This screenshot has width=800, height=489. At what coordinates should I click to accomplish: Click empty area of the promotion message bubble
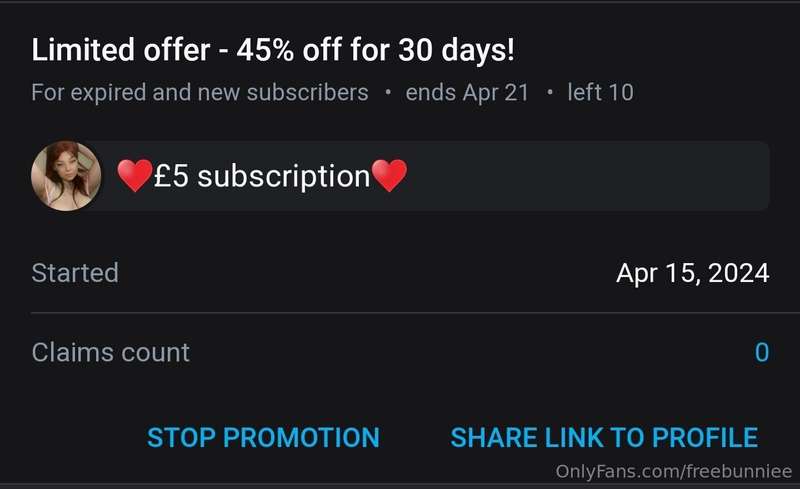pos(587,176)
